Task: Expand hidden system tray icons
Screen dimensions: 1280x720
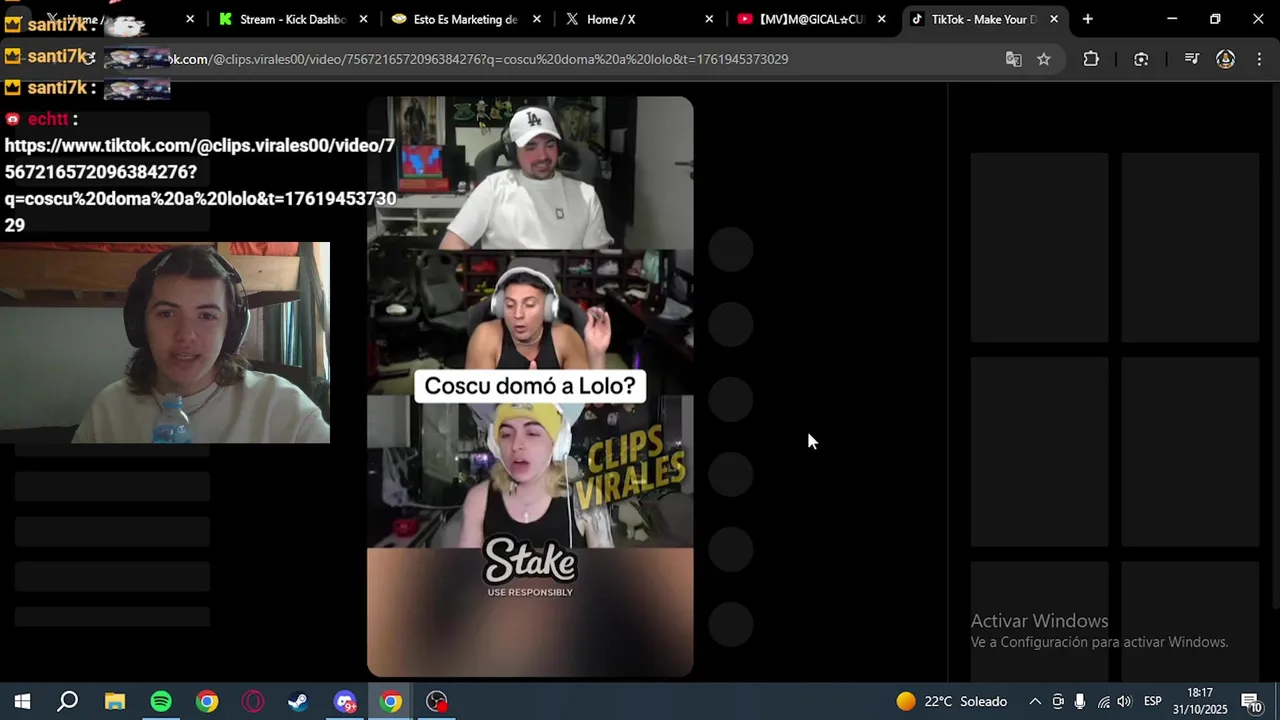Action: click(x=1035, y=701)
